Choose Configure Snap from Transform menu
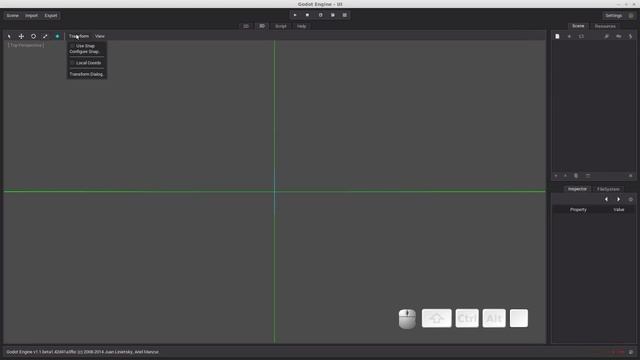This screenshot has height=360, width=640. 84,52
